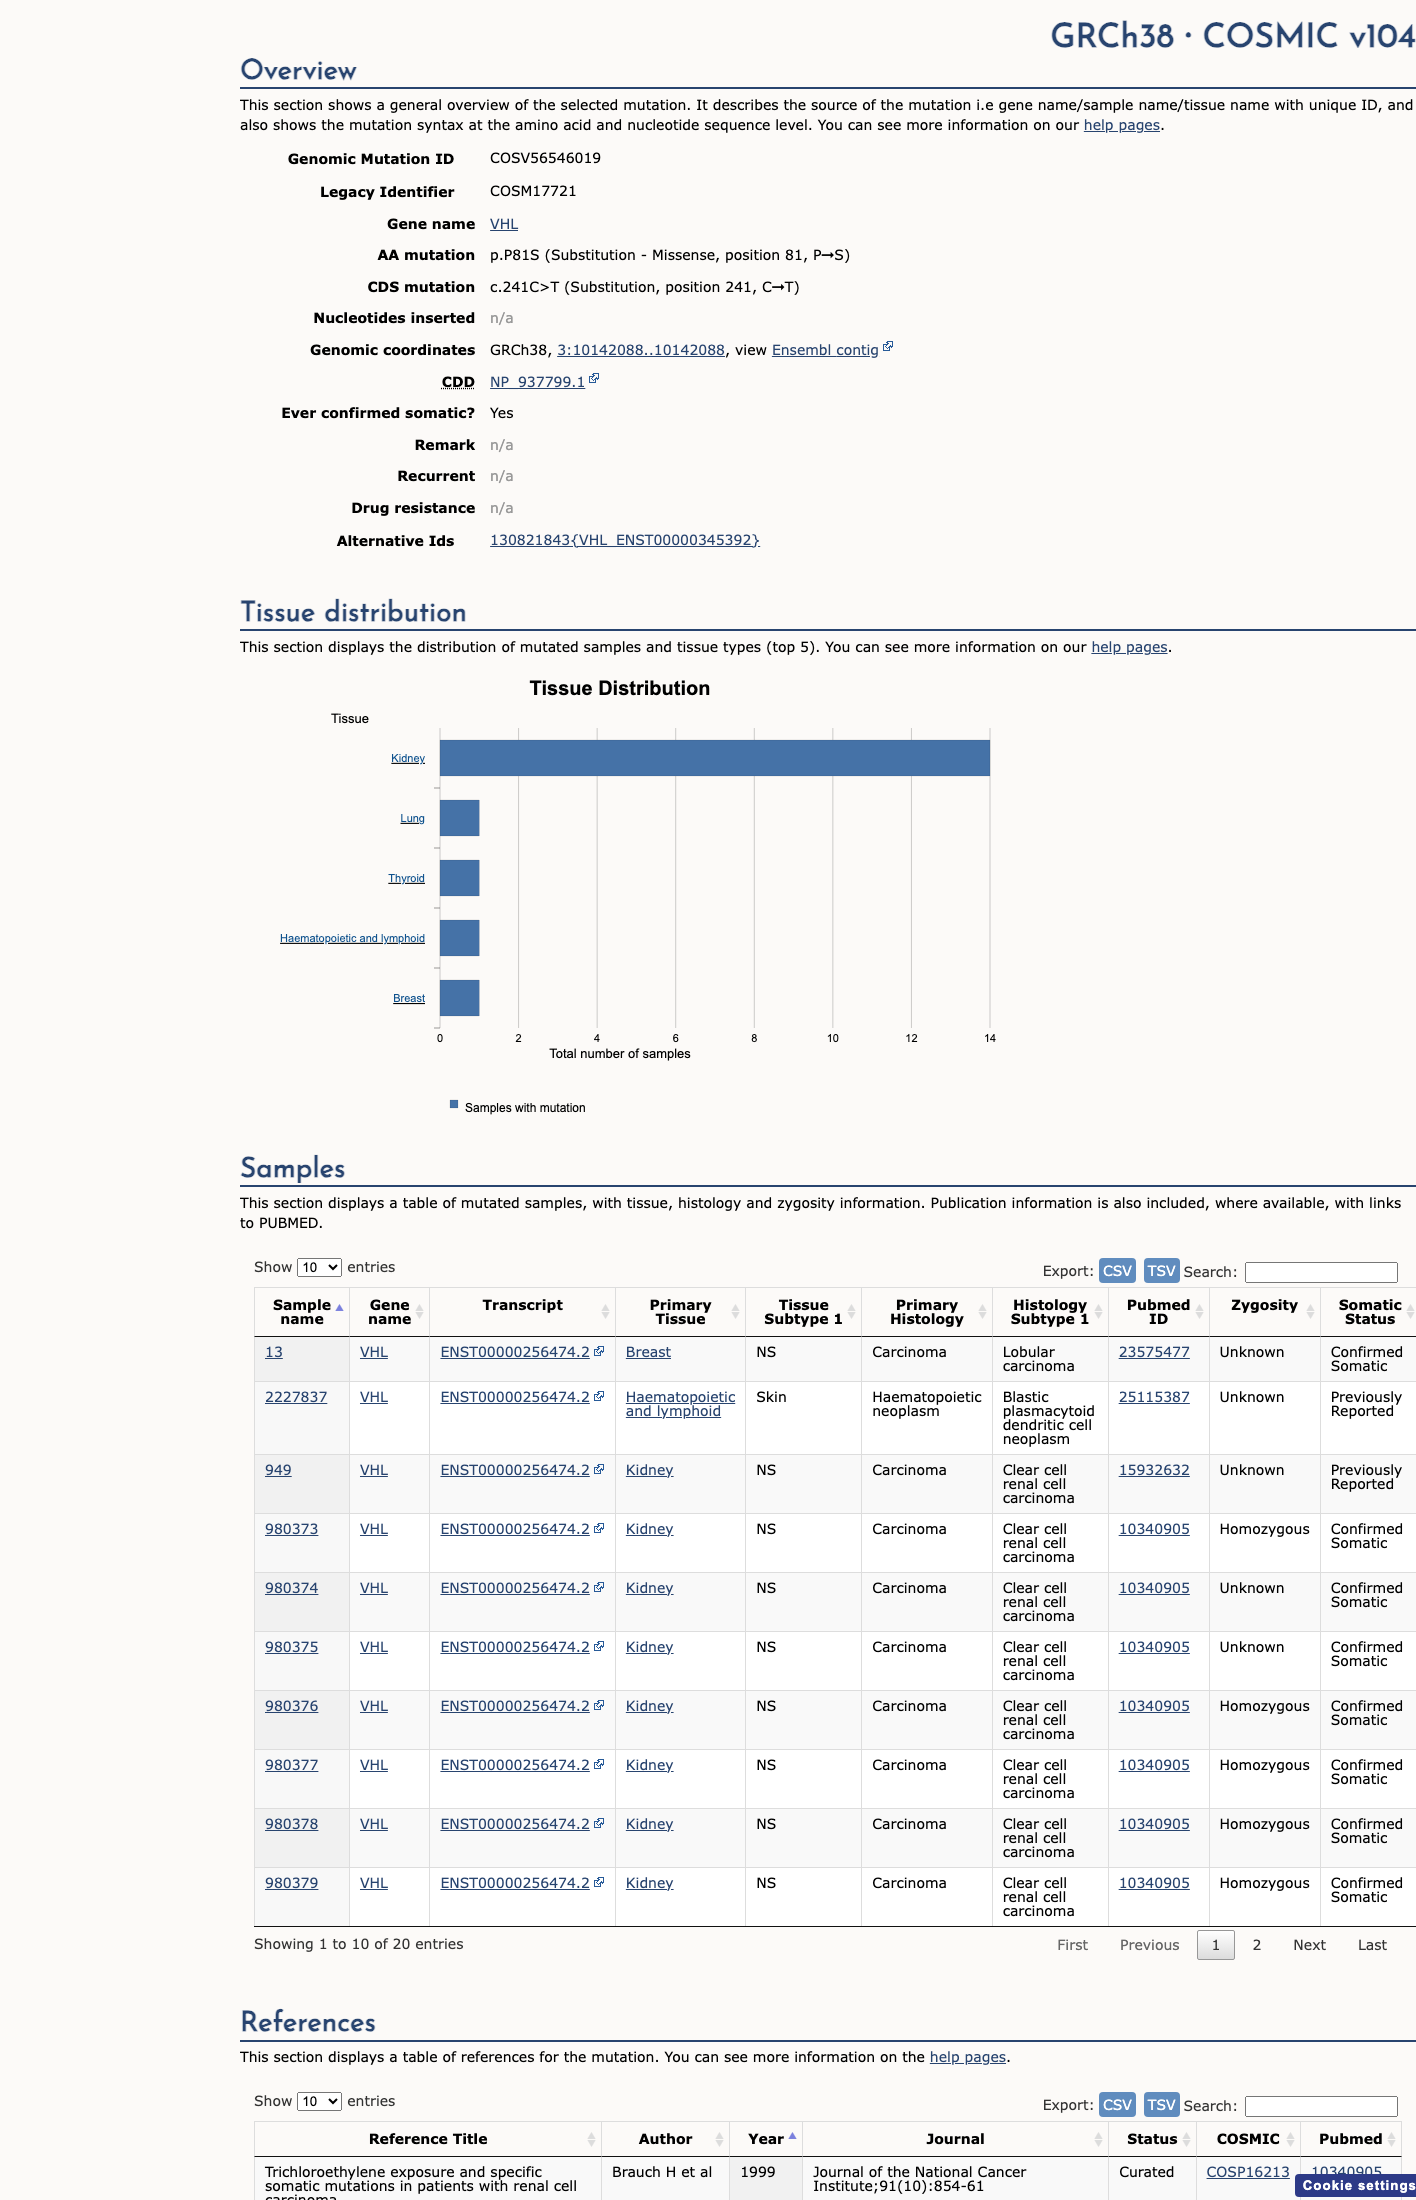Open COSP16213 COSMIC reference link

click(1248, 2172)
